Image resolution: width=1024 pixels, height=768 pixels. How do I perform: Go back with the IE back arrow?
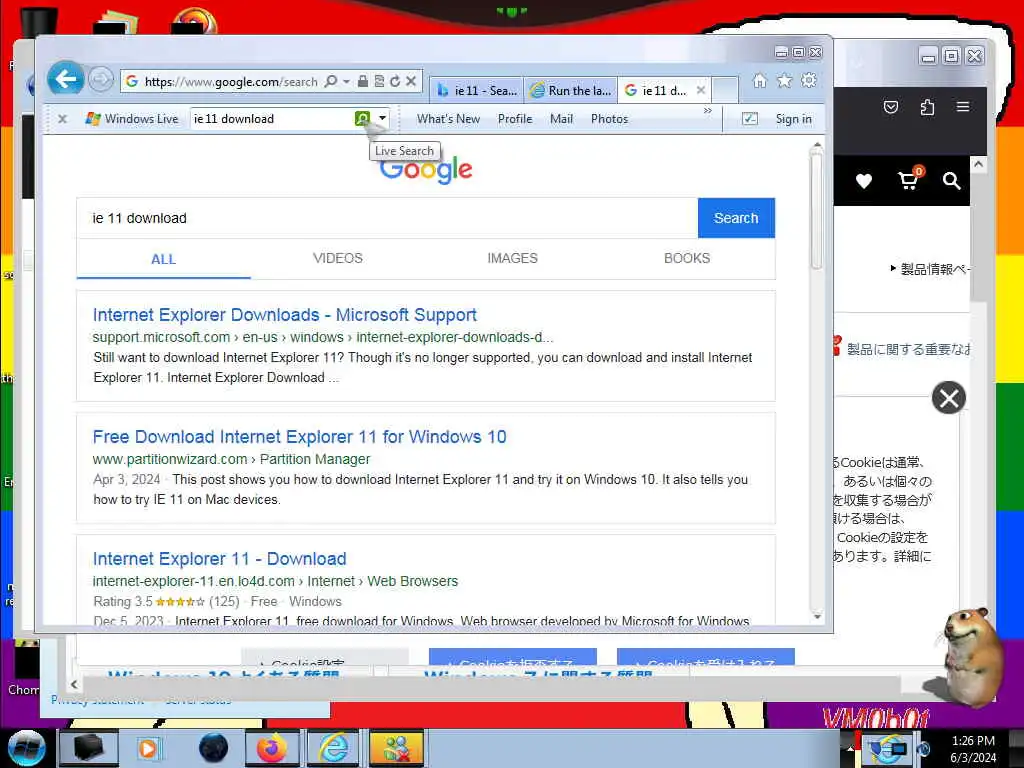(65, 80)
